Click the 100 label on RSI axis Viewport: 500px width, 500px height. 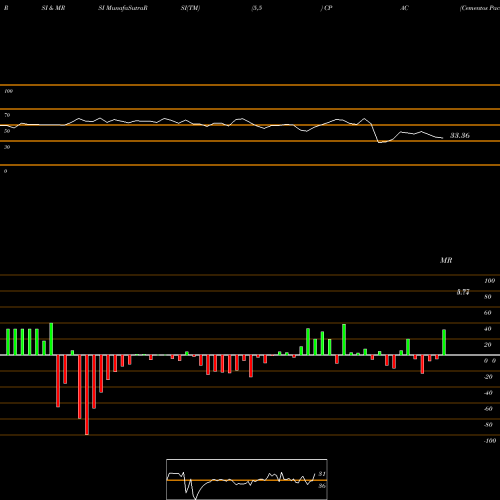coord(9,91)
